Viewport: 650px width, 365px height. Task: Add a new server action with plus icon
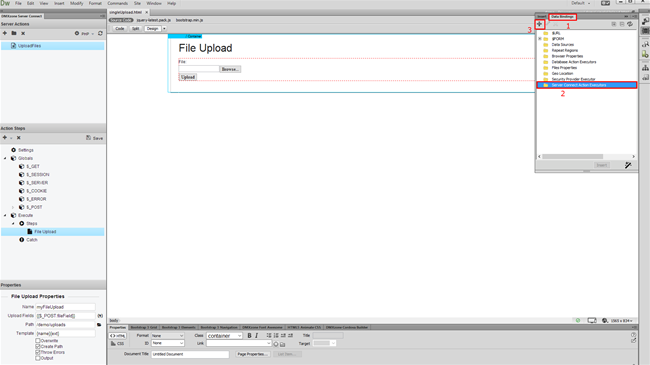(5, 33)
